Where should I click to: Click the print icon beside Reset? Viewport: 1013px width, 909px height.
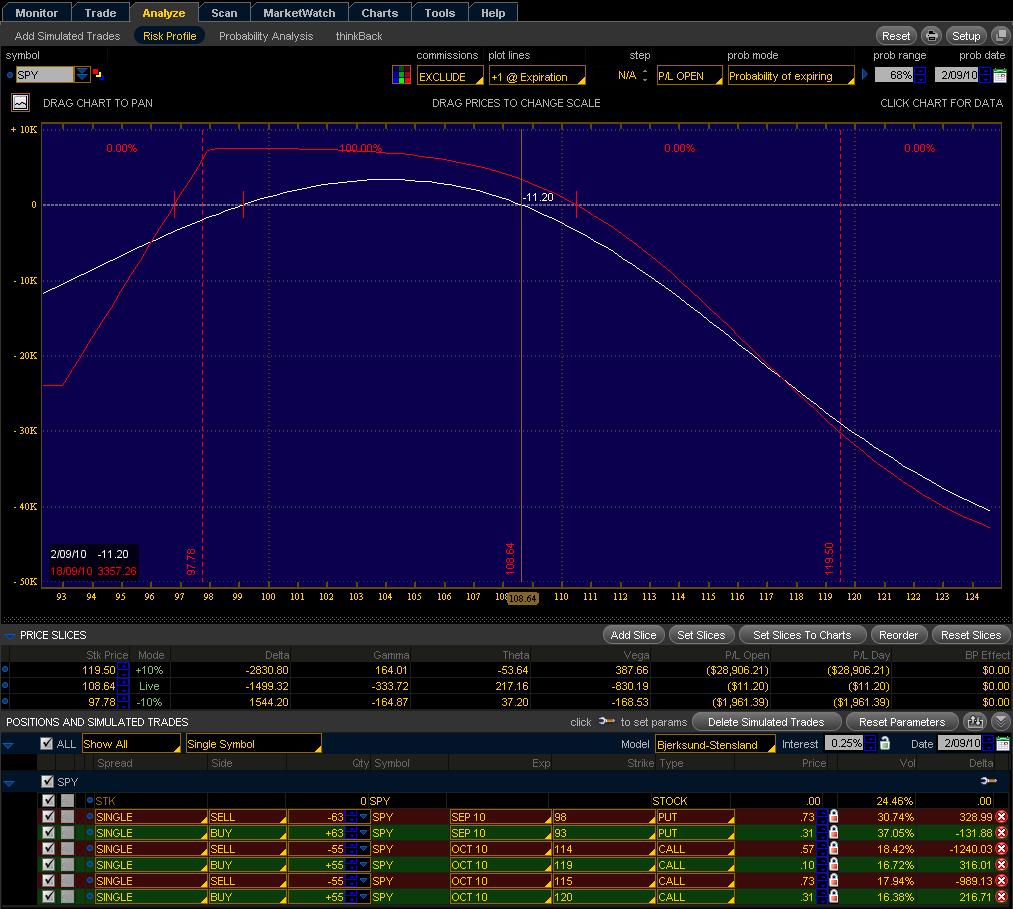(x=931, y=36)
